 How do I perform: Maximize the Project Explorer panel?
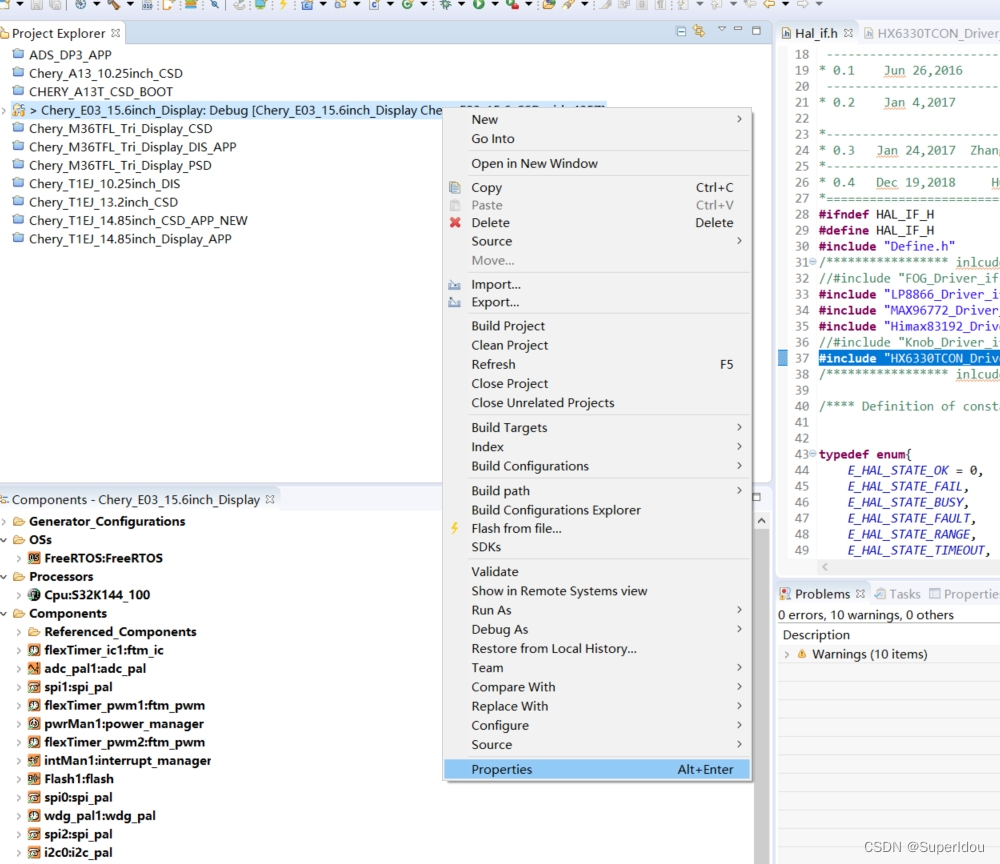coord(756,30)
